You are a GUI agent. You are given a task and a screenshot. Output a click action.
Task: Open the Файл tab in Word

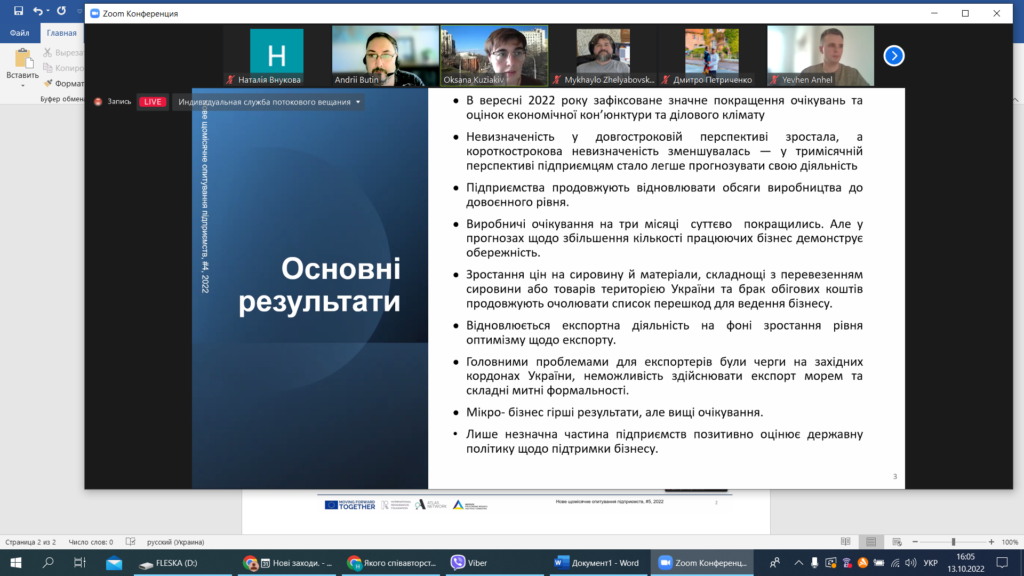click(x=19, y=33)
